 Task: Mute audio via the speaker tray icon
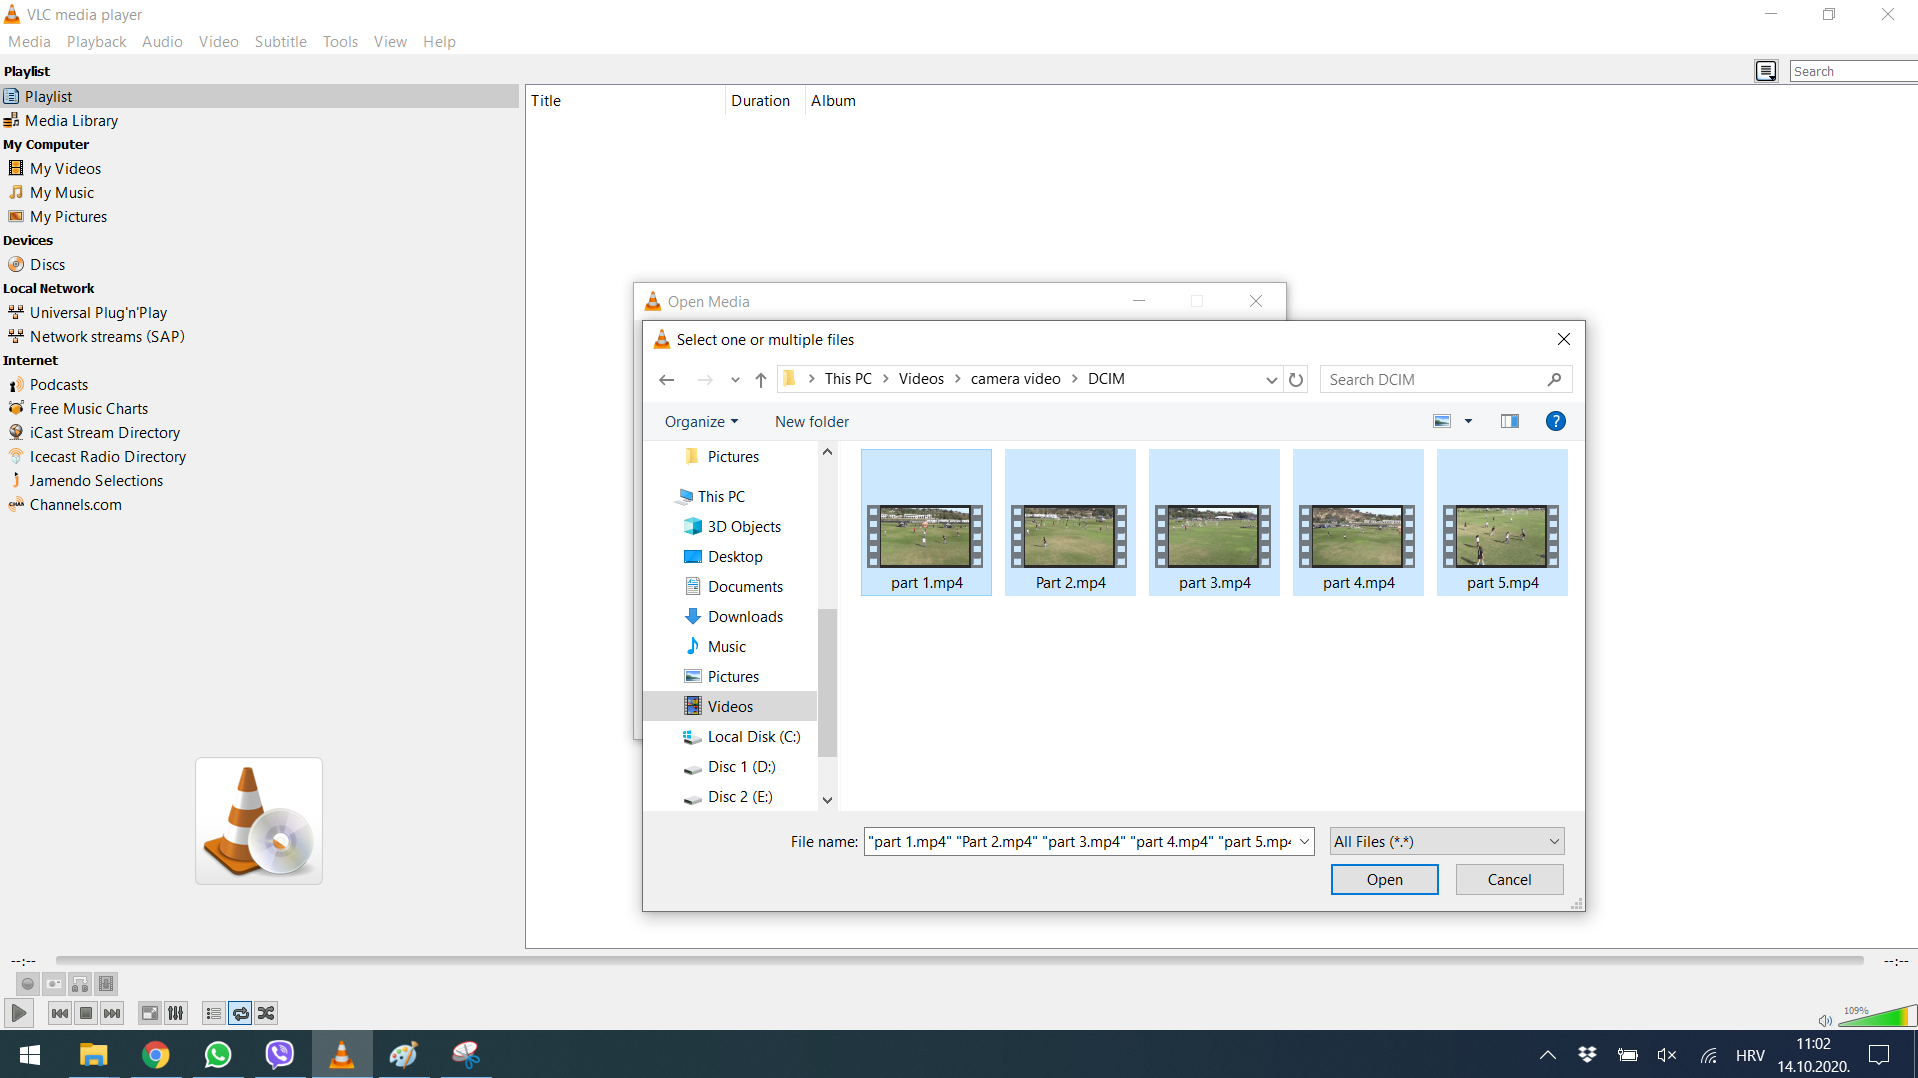(x=1666, y=1054)
